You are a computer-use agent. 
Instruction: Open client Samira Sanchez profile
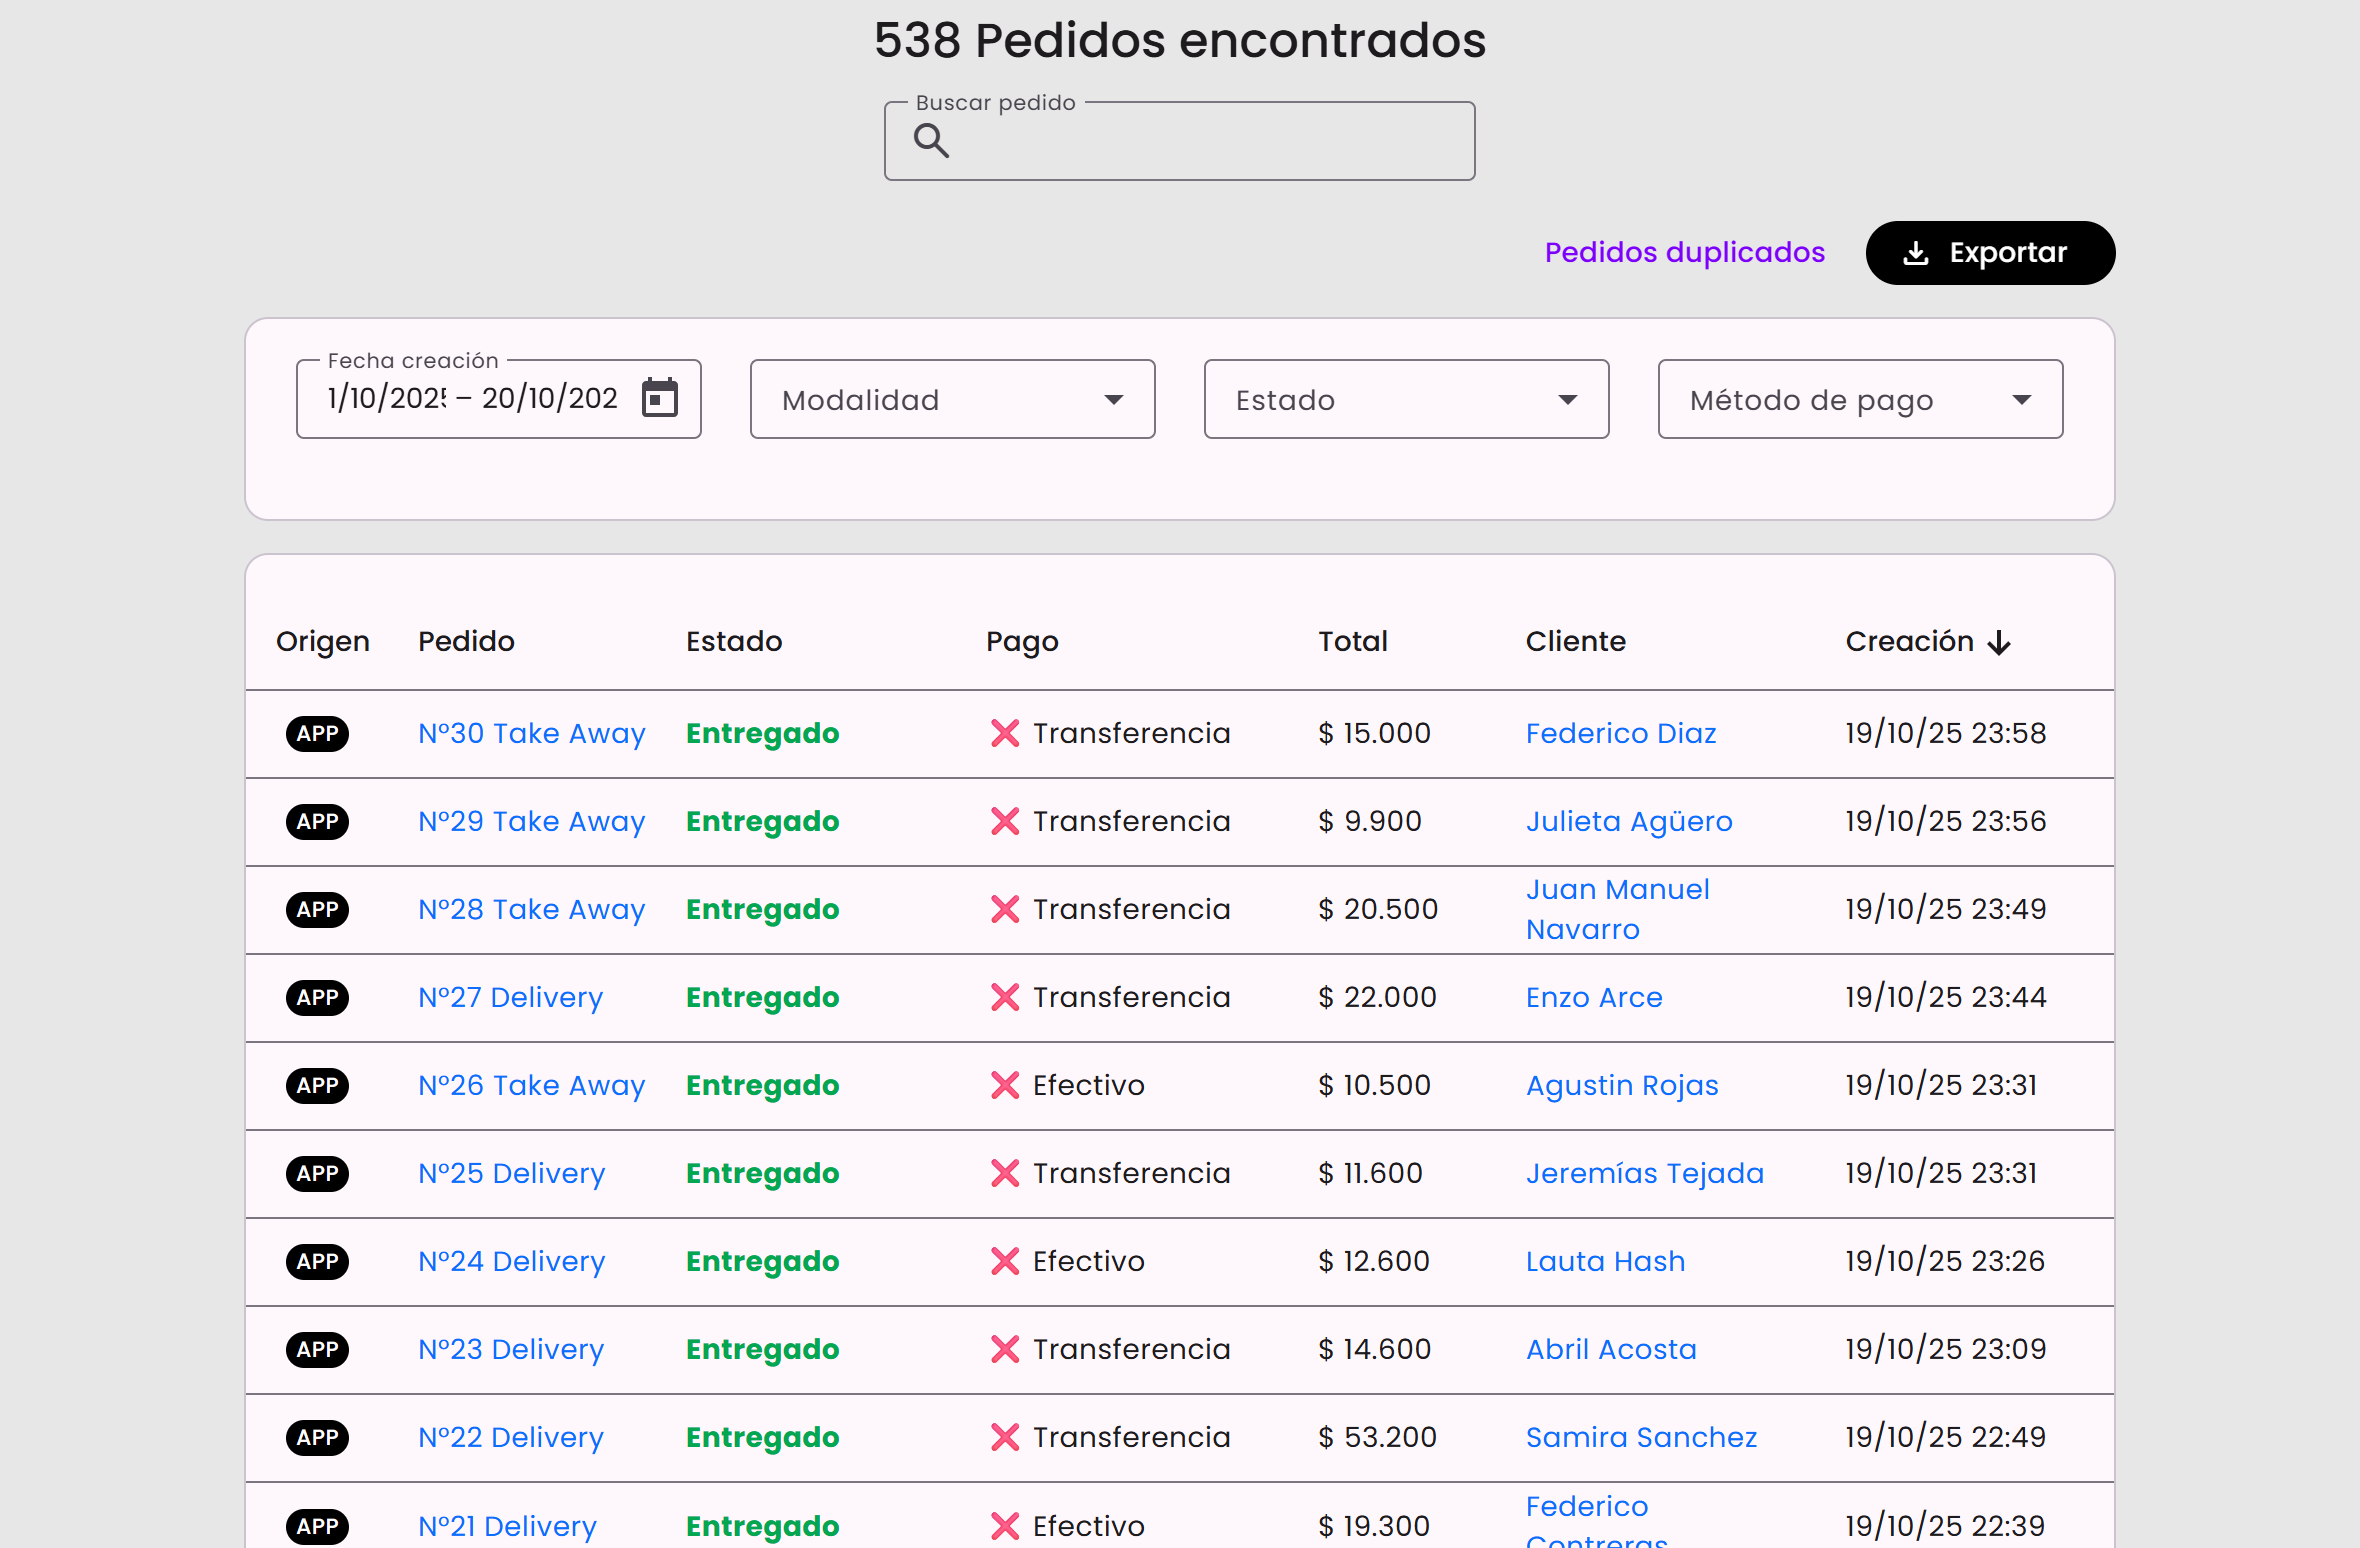pyautogui.click(x=1641, y=1437)
